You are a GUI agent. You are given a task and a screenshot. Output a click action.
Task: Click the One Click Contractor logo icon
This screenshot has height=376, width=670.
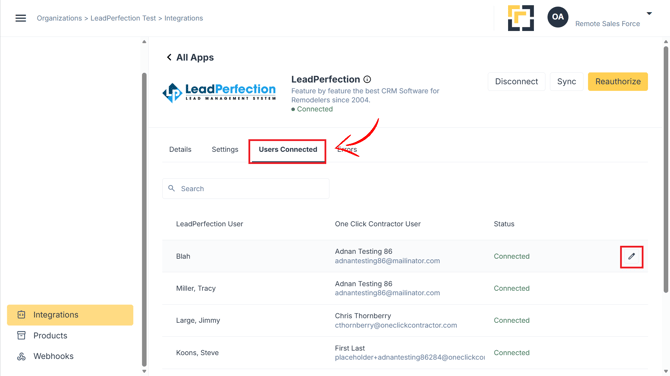(520, 18)
